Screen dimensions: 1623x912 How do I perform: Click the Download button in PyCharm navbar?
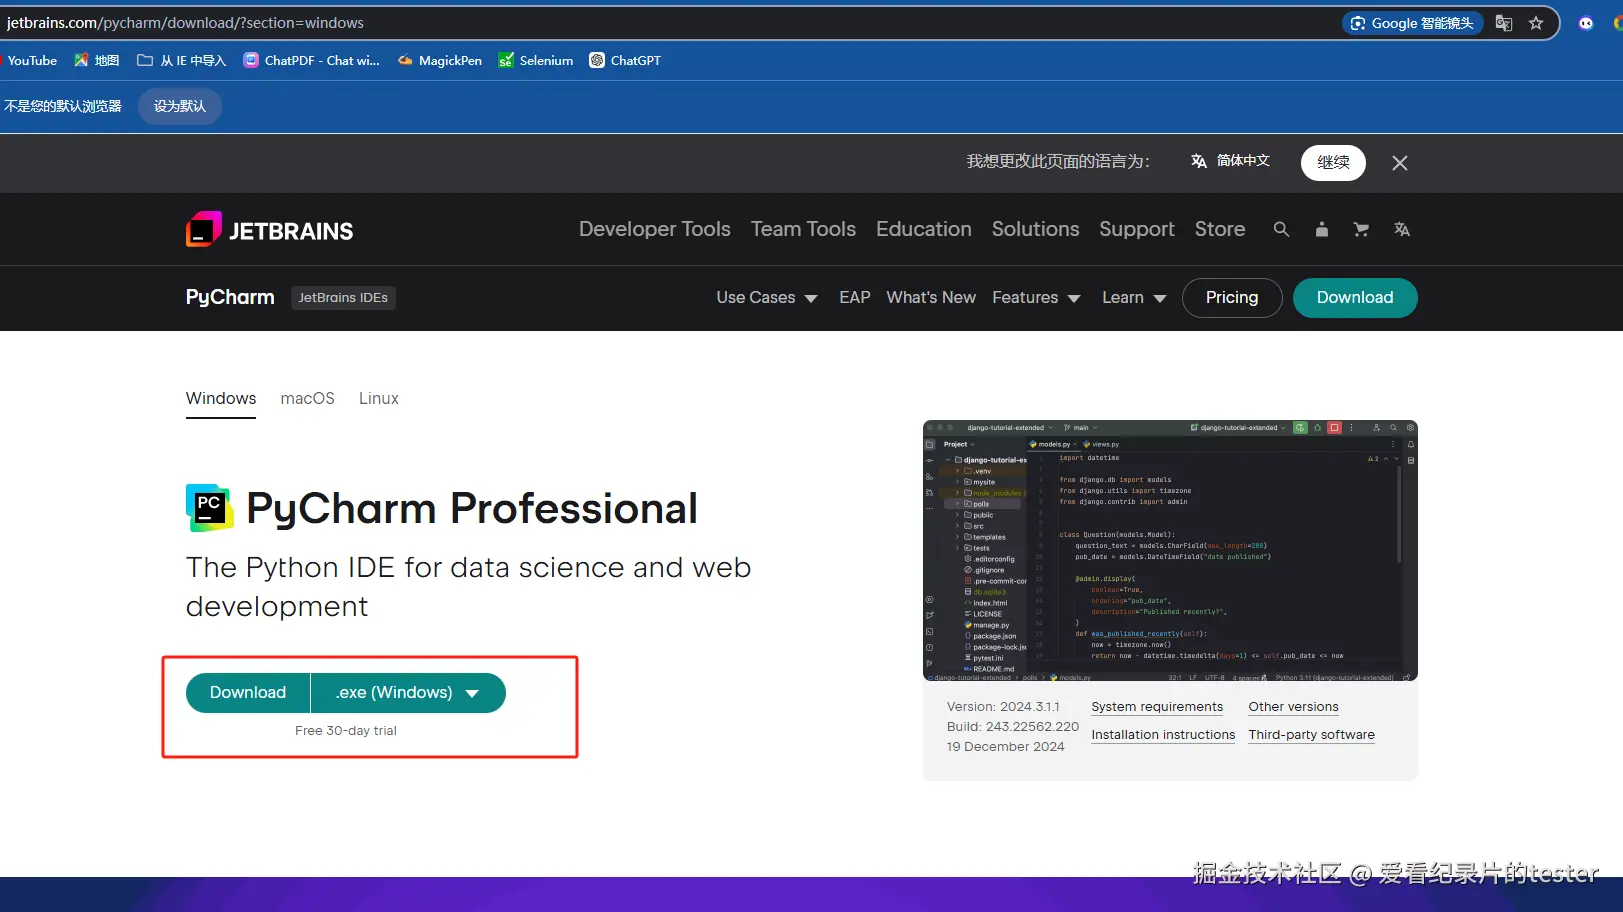1355,298
